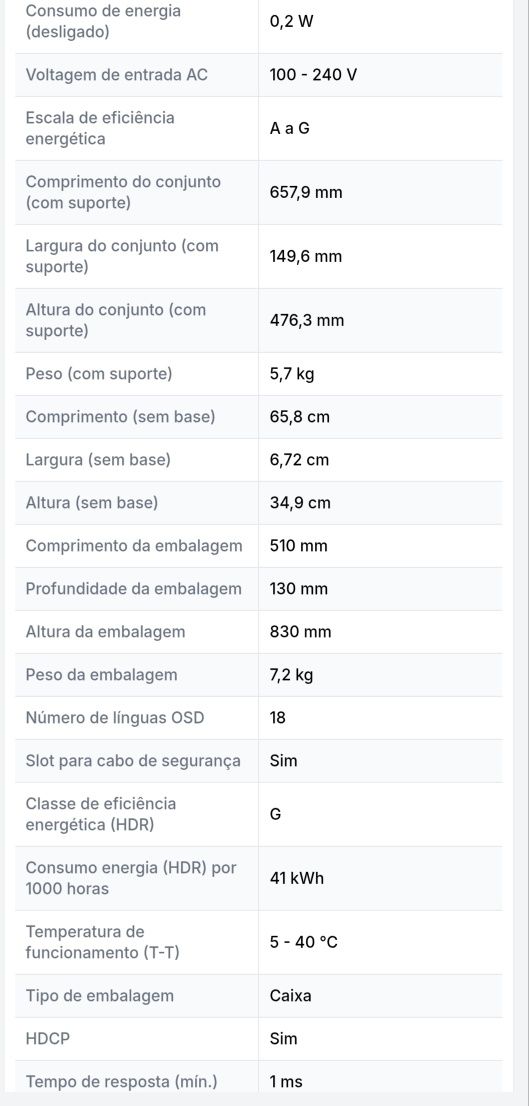Select the 41 kWh consumption value
This screenshot has height=1106, width=529.
297,879
